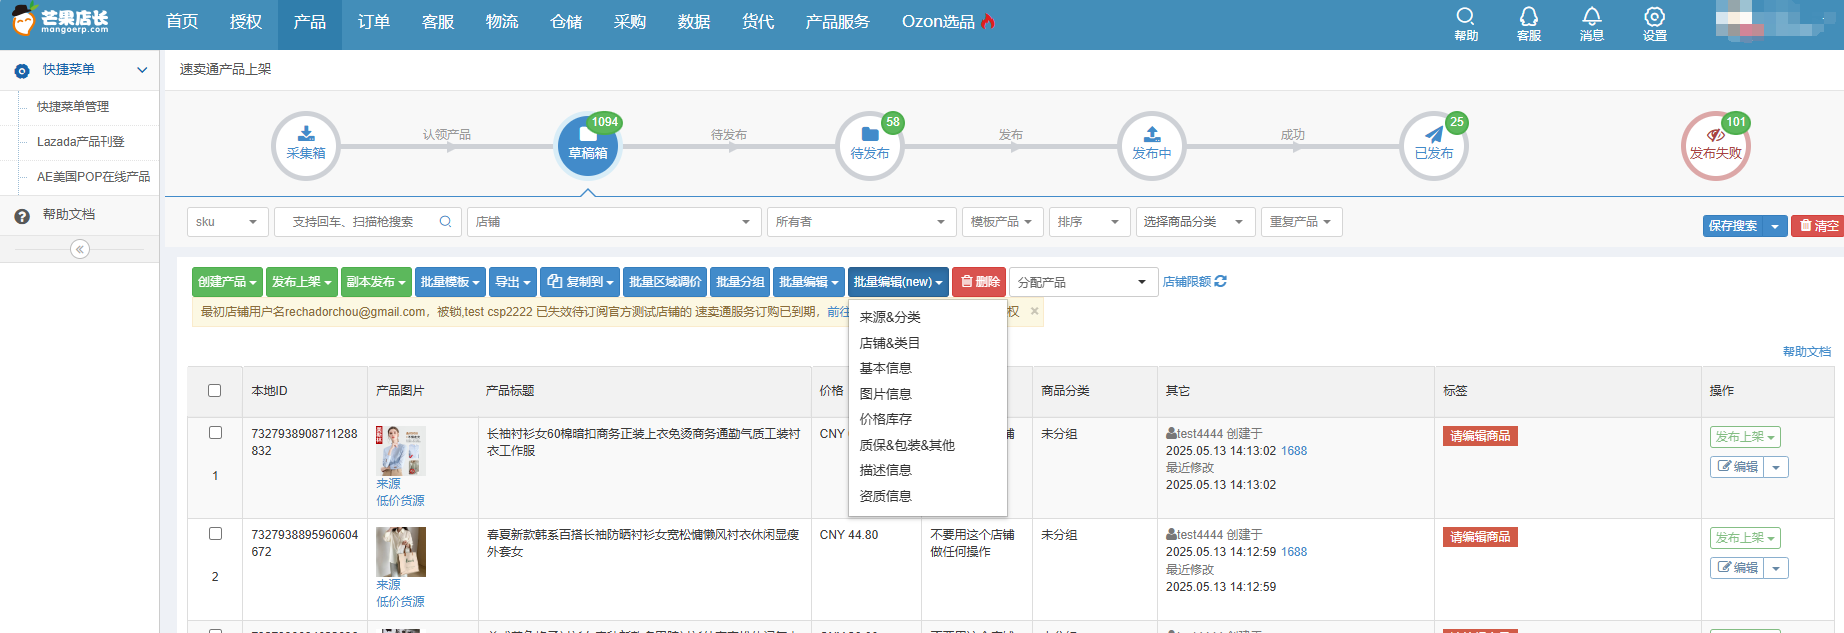This screenshot has width=1844, height=633.
Task: Open the 设置 gear icon
Action: pyautogui.click(x=1655, y=24)
